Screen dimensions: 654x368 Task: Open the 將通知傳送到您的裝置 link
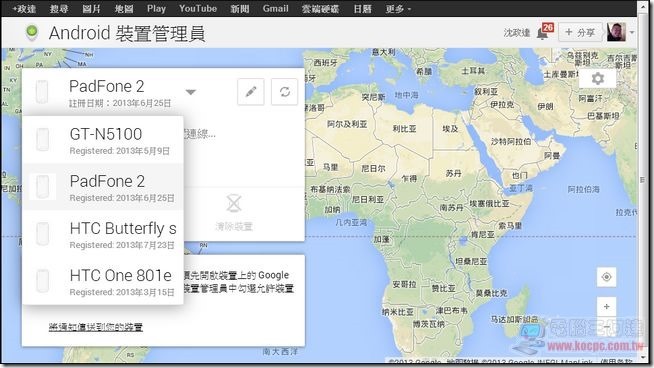[x=96, y=327]
